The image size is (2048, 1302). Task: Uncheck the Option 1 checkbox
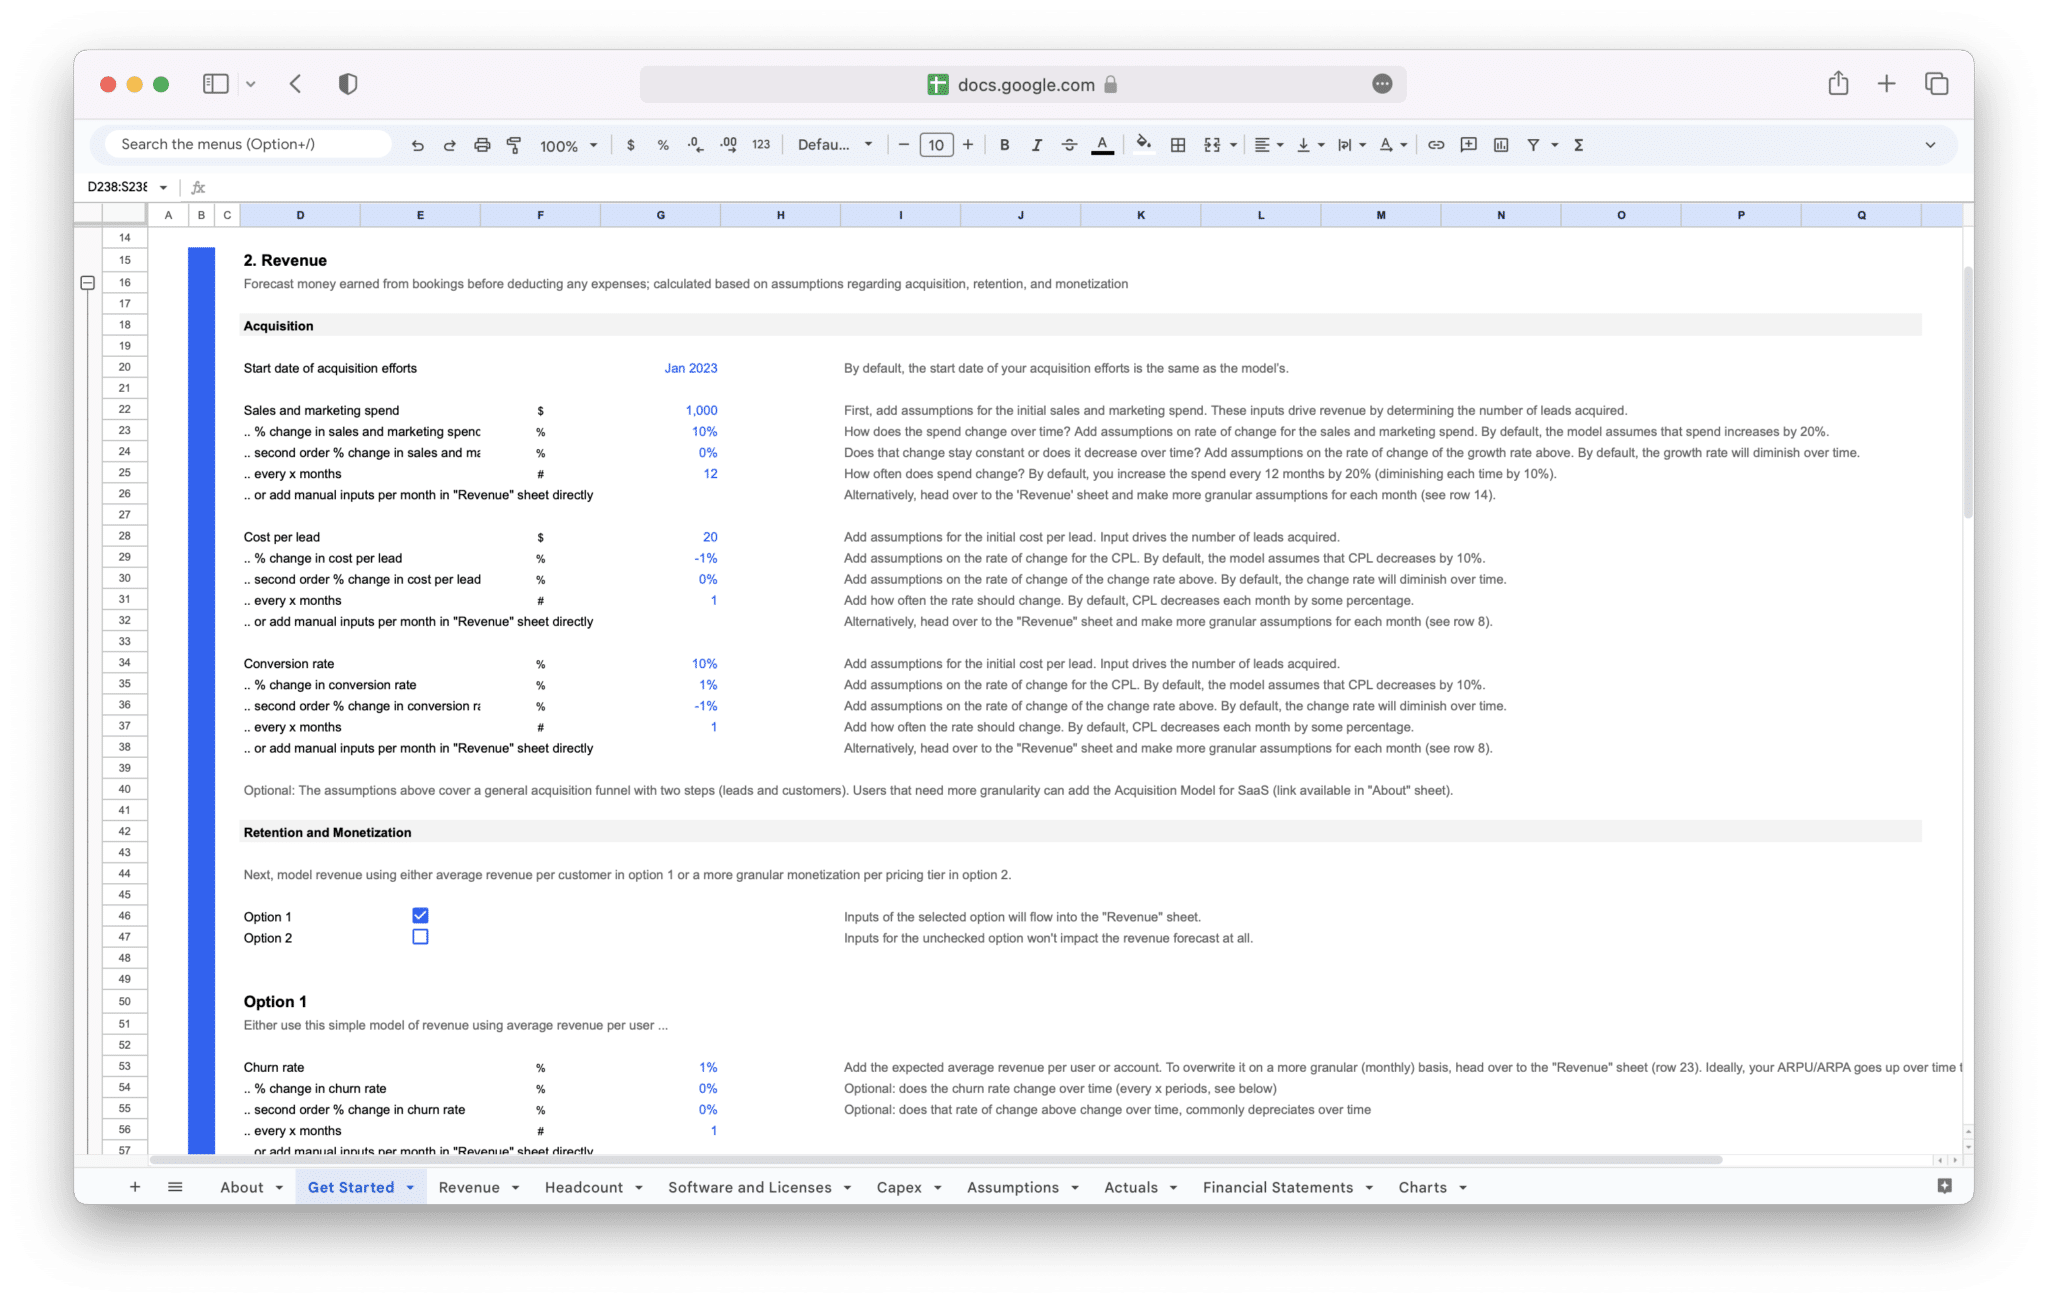(420, 915)
